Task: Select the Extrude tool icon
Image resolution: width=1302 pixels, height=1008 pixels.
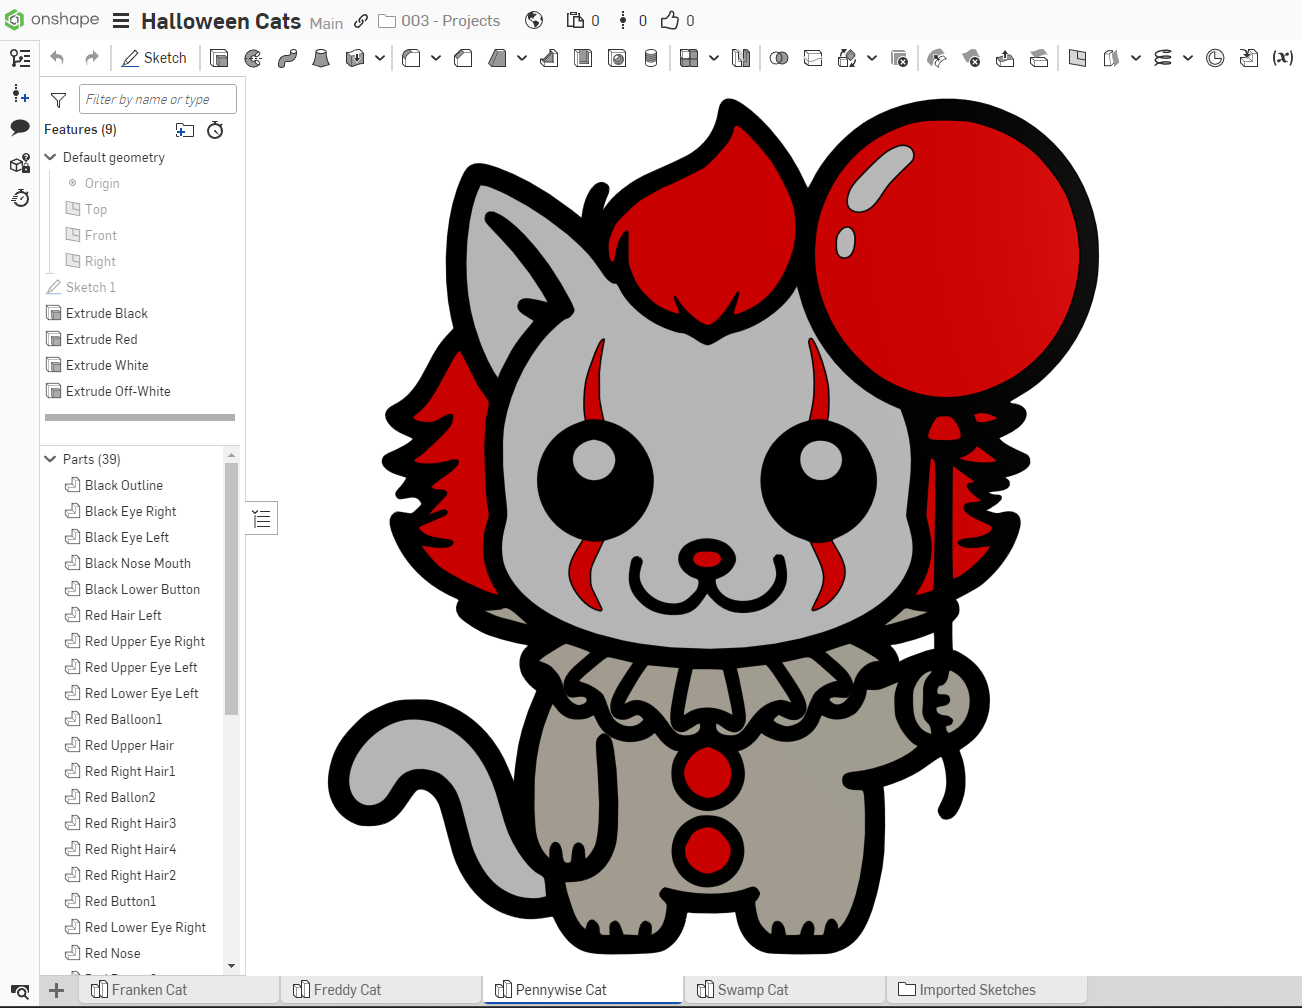Action: tap(220, 58)
